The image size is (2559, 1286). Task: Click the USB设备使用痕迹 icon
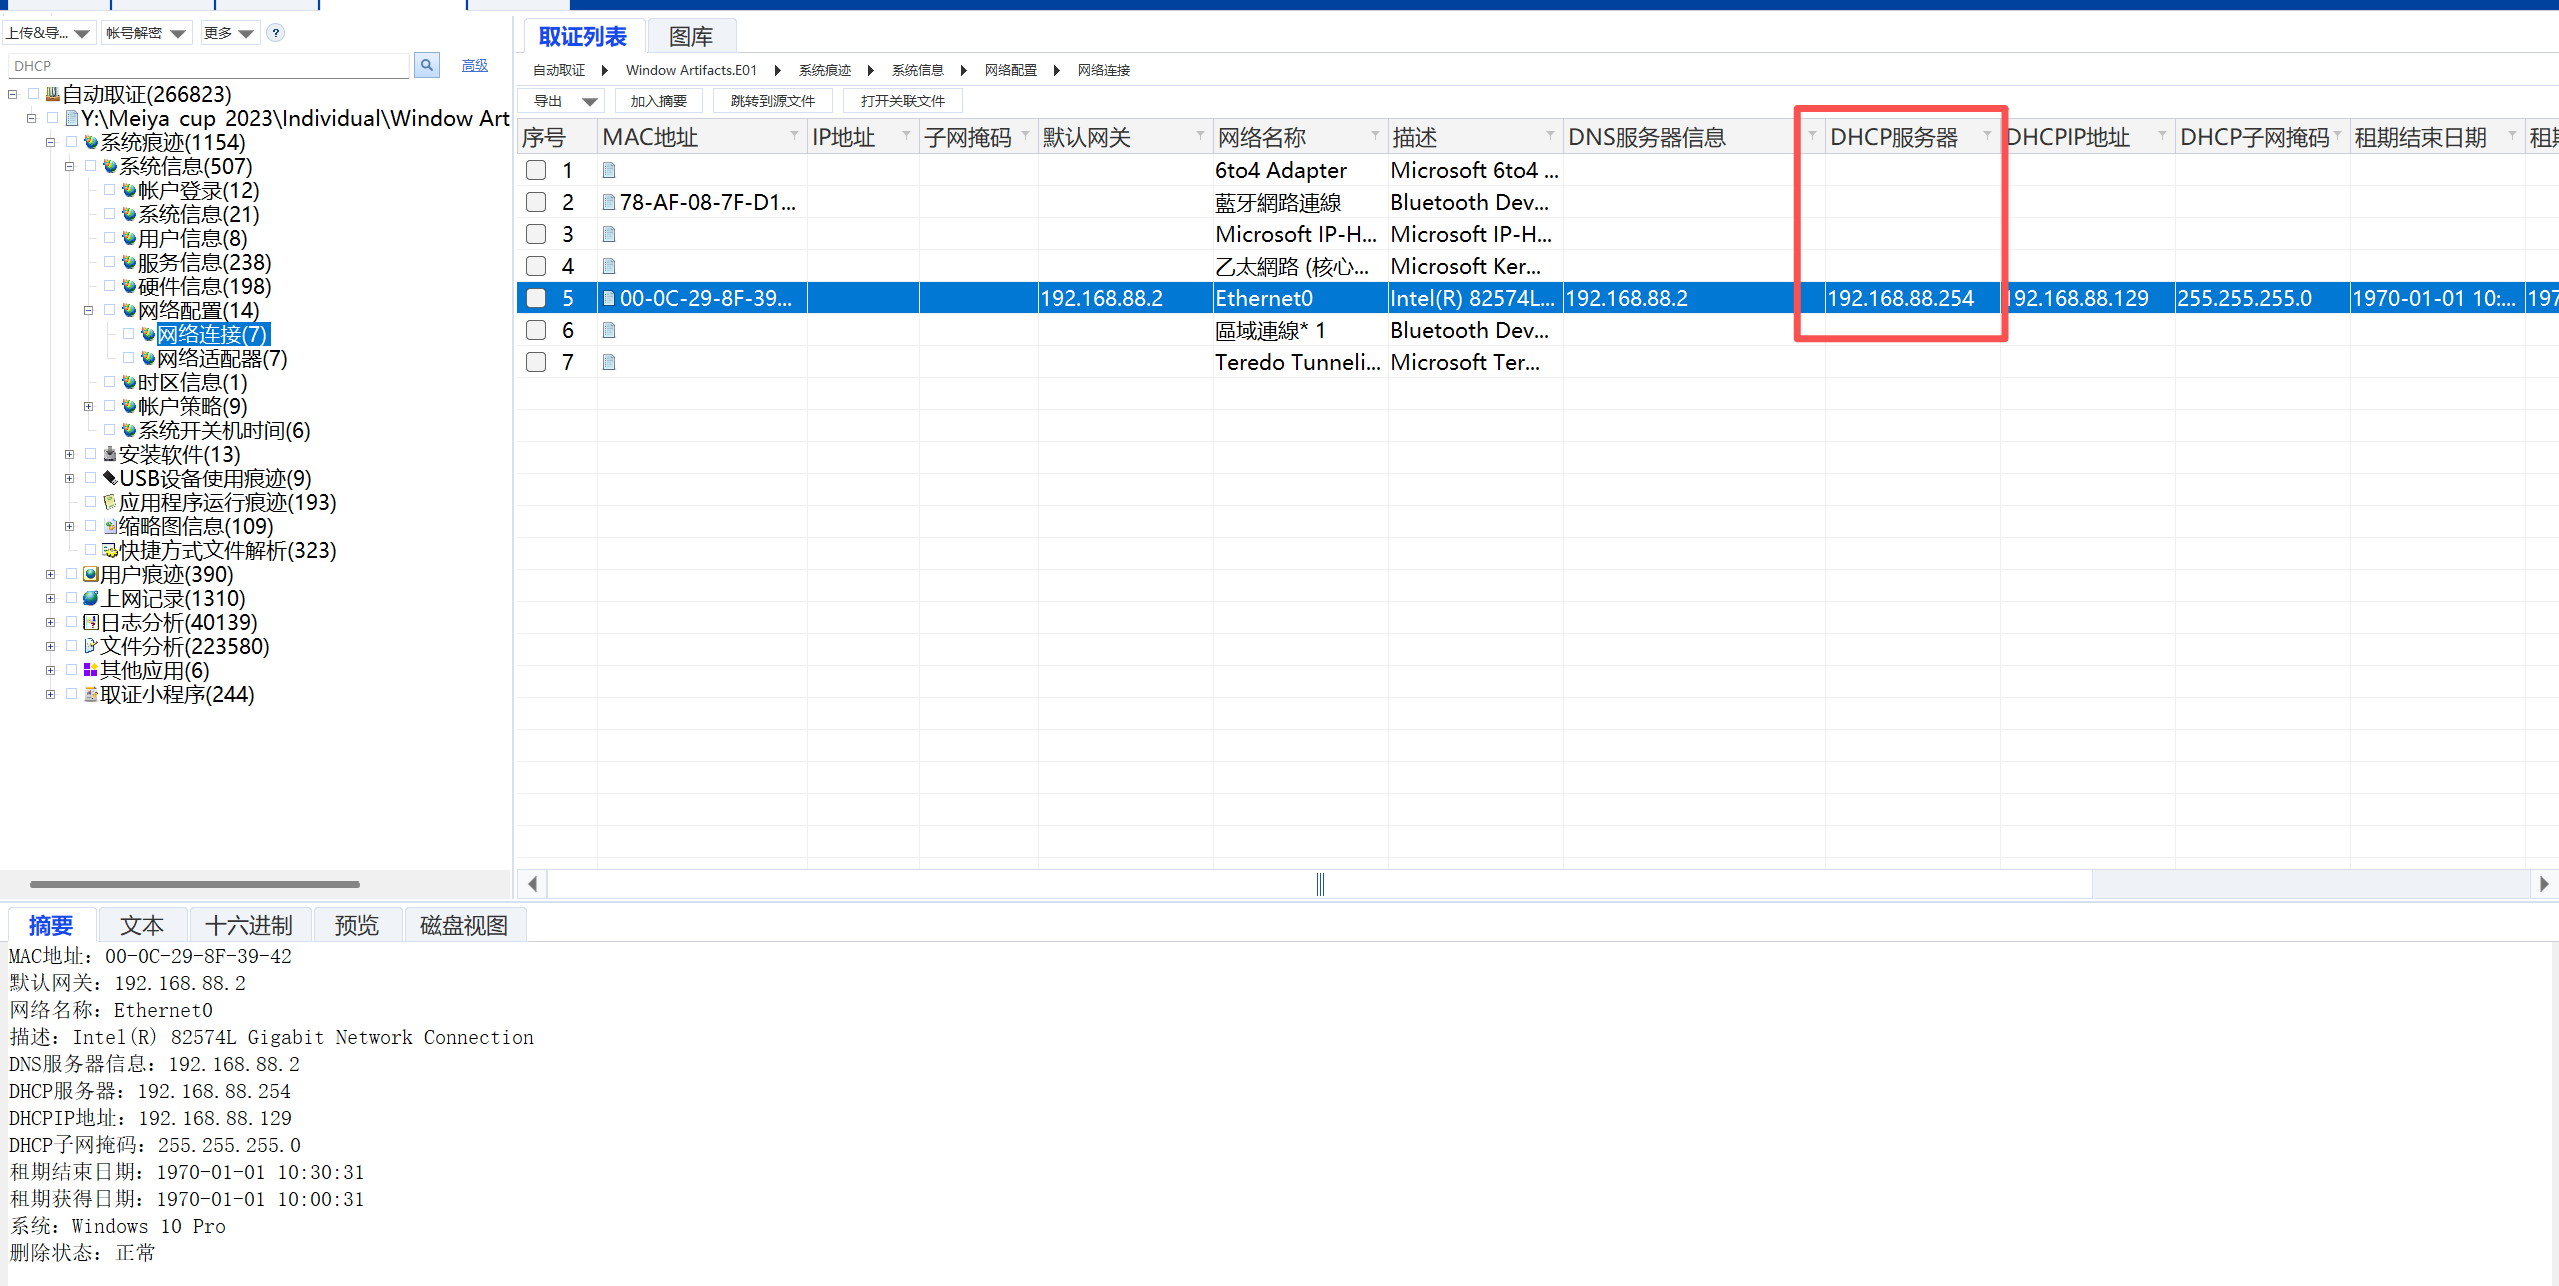coord(110,478)
